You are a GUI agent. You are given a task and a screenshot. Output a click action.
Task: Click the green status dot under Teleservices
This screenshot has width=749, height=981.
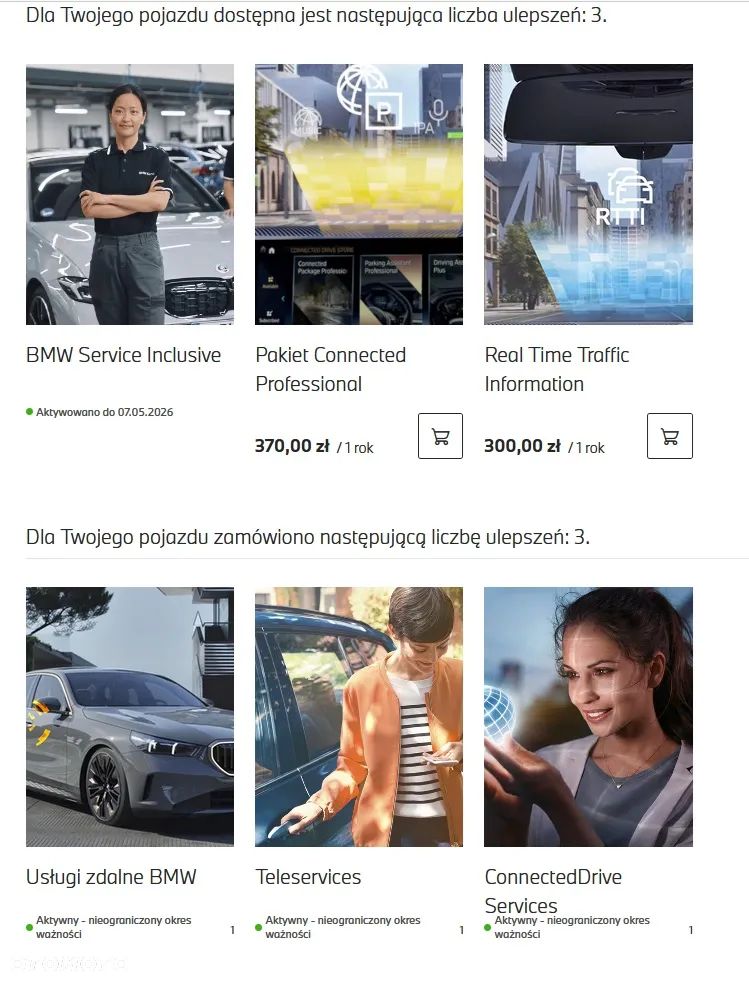pyautogui.click(x=258, y=927)
